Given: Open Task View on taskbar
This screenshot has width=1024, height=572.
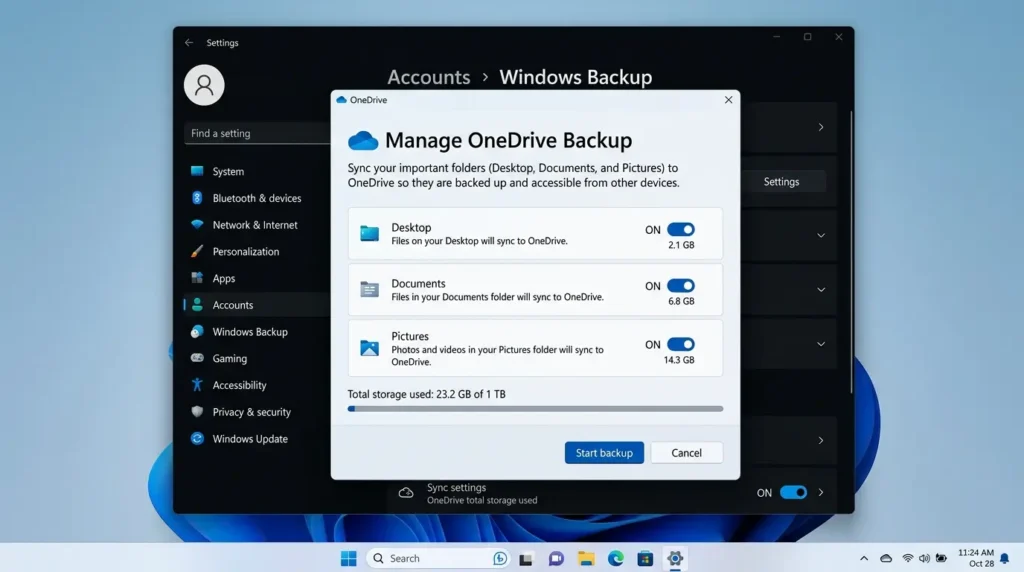Looking at the screenshot, I should 526,559.
